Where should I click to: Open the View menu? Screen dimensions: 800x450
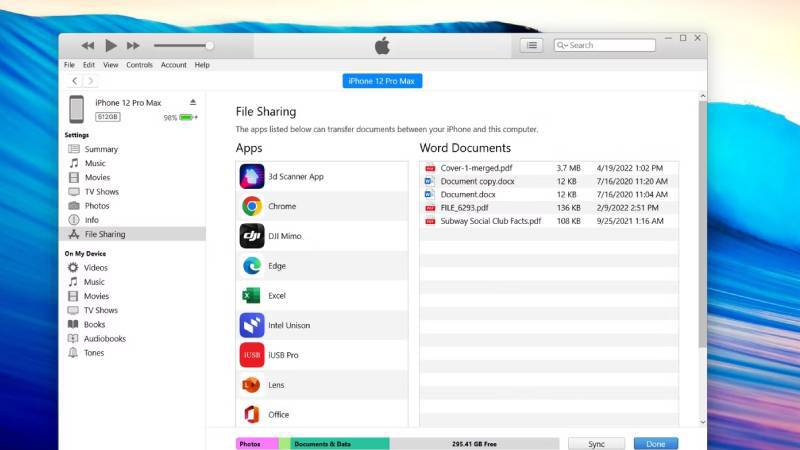[111, 65]
